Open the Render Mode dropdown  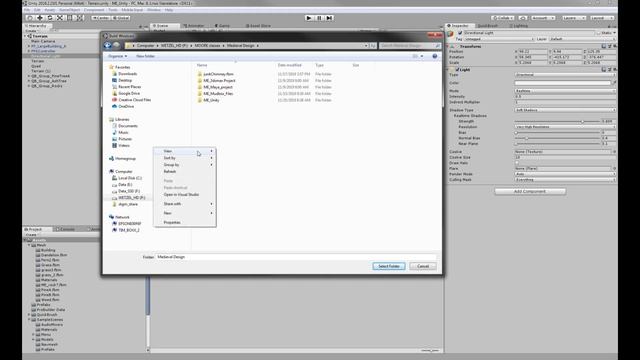click(565, 174)
